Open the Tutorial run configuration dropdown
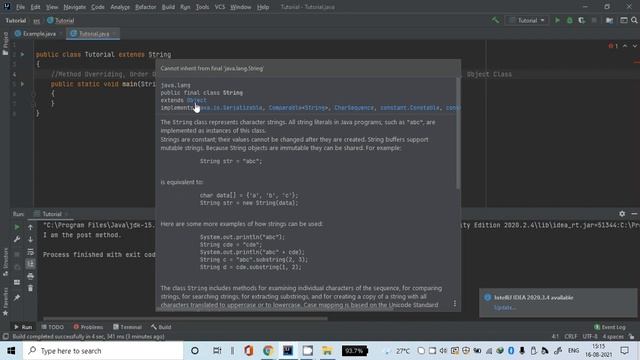640x360 pixels. point(527,20)
